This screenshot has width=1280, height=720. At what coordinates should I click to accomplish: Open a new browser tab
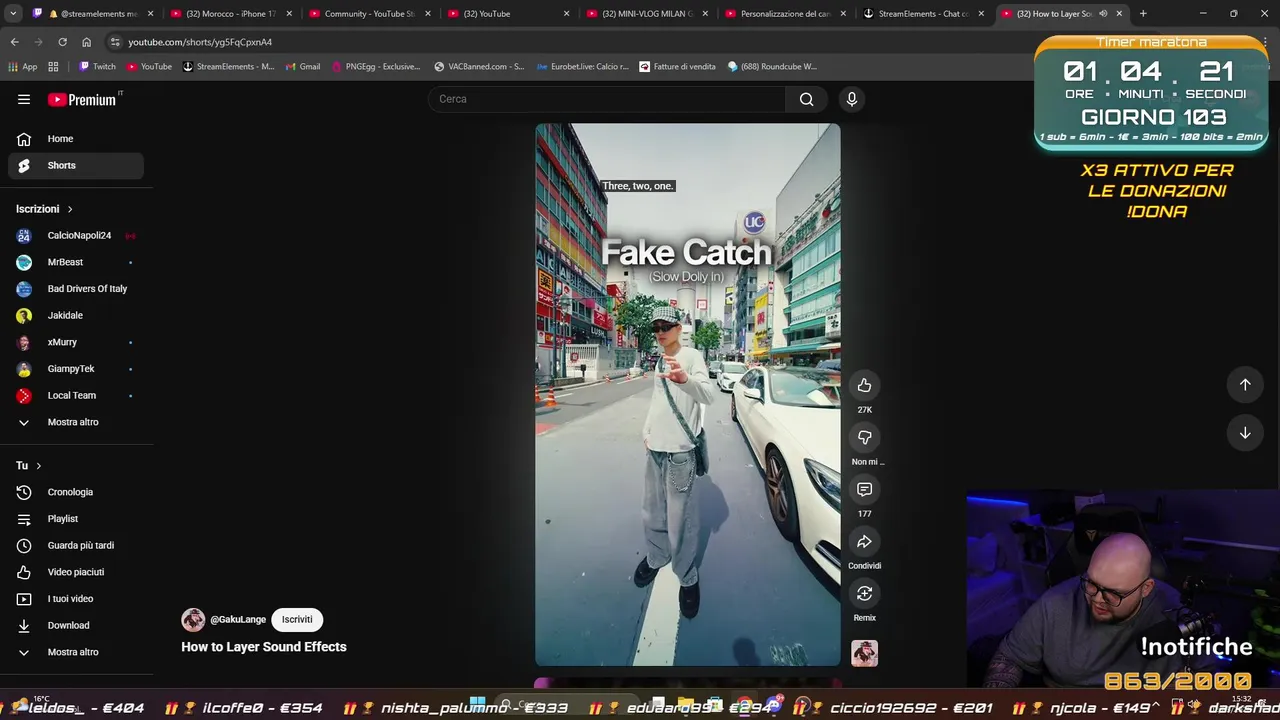point(1143,14)
